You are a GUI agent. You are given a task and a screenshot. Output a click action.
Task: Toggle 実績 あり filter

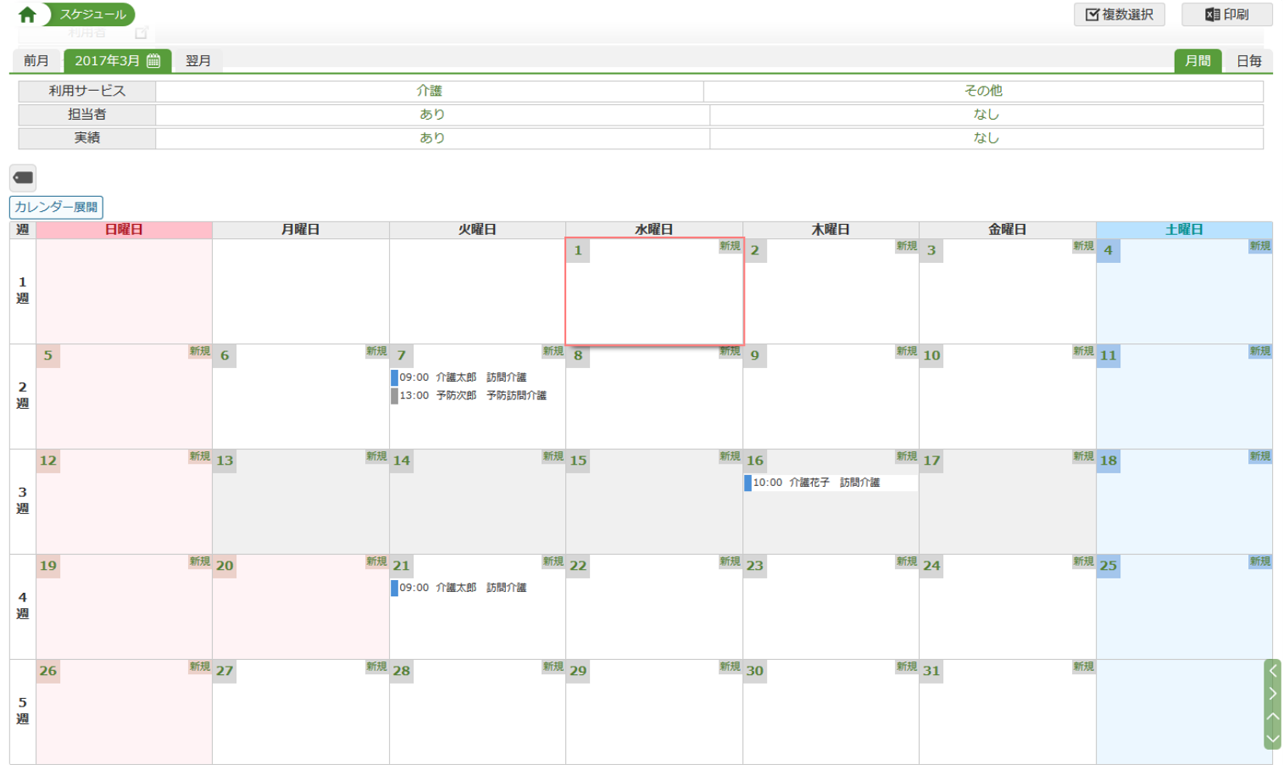click(x=432, y=138)
